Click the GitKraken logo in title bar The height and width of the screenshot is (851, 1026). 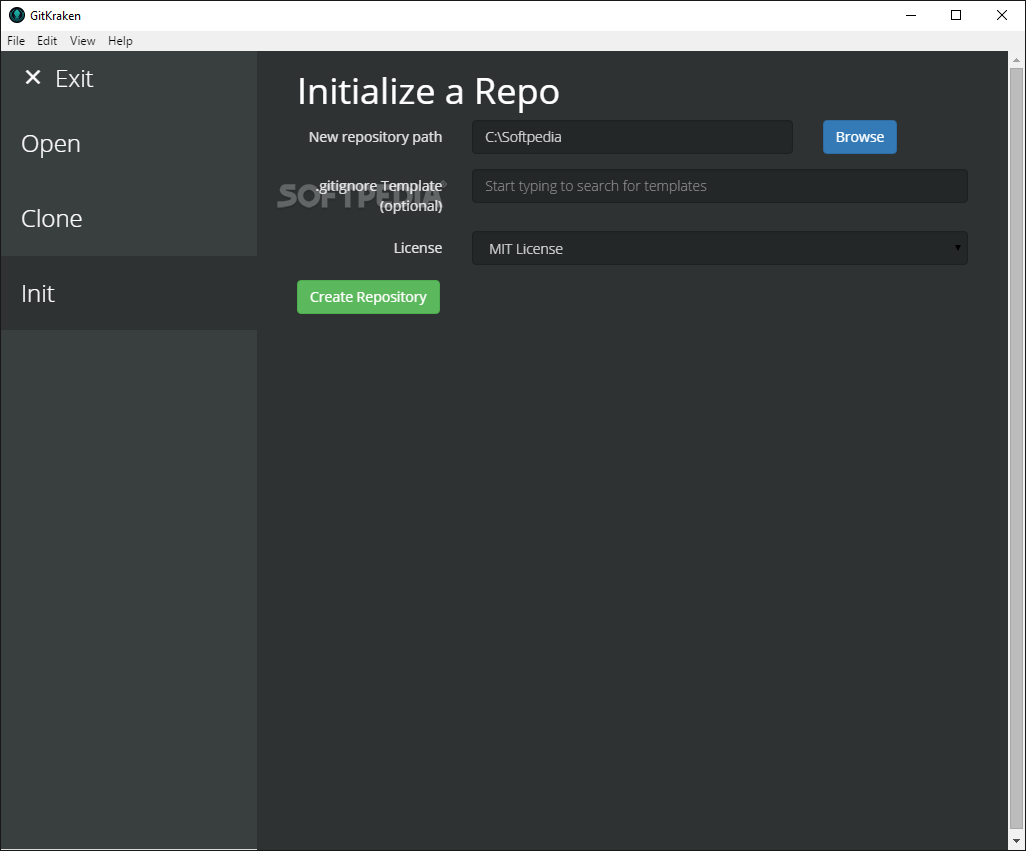click(17, 15)
